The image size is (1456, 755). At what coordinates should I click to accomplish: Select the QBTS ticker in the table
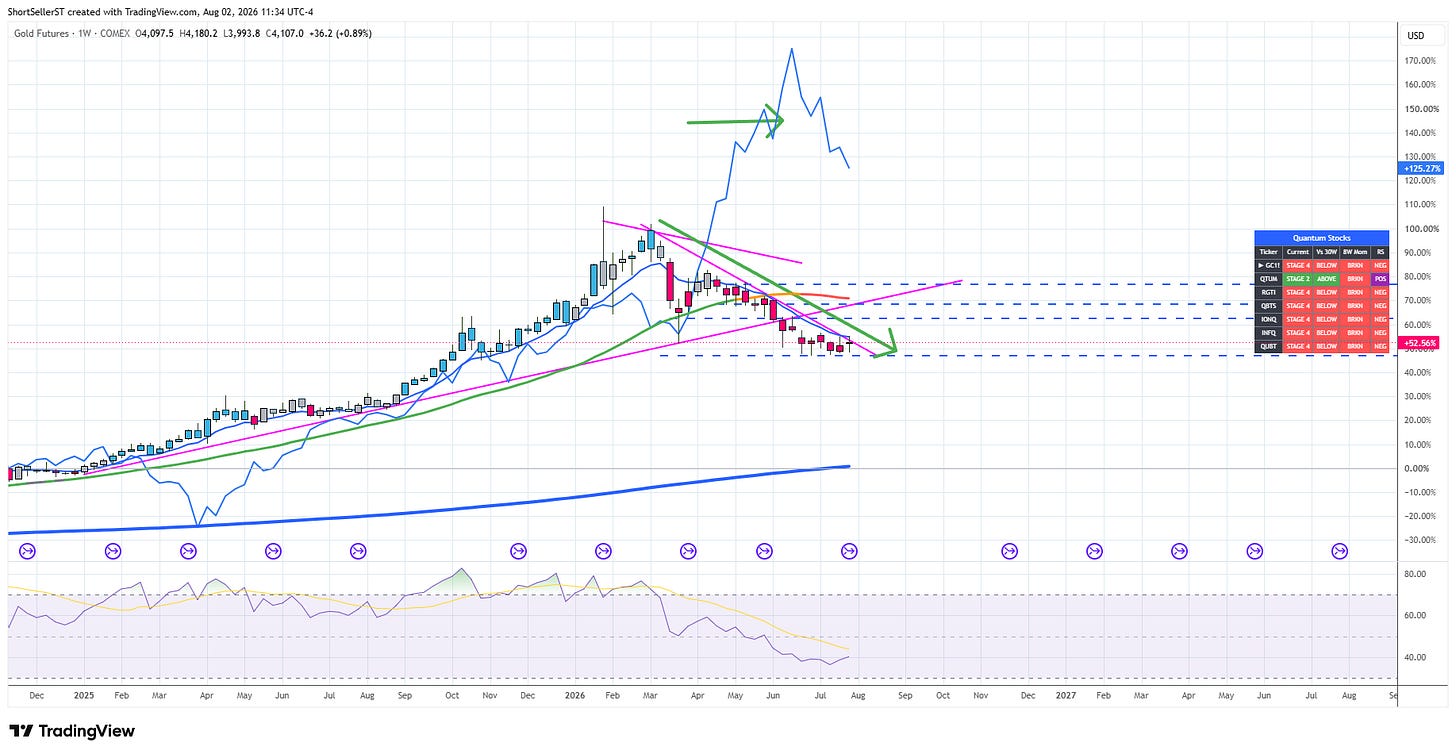click(x=1268, y=306)
